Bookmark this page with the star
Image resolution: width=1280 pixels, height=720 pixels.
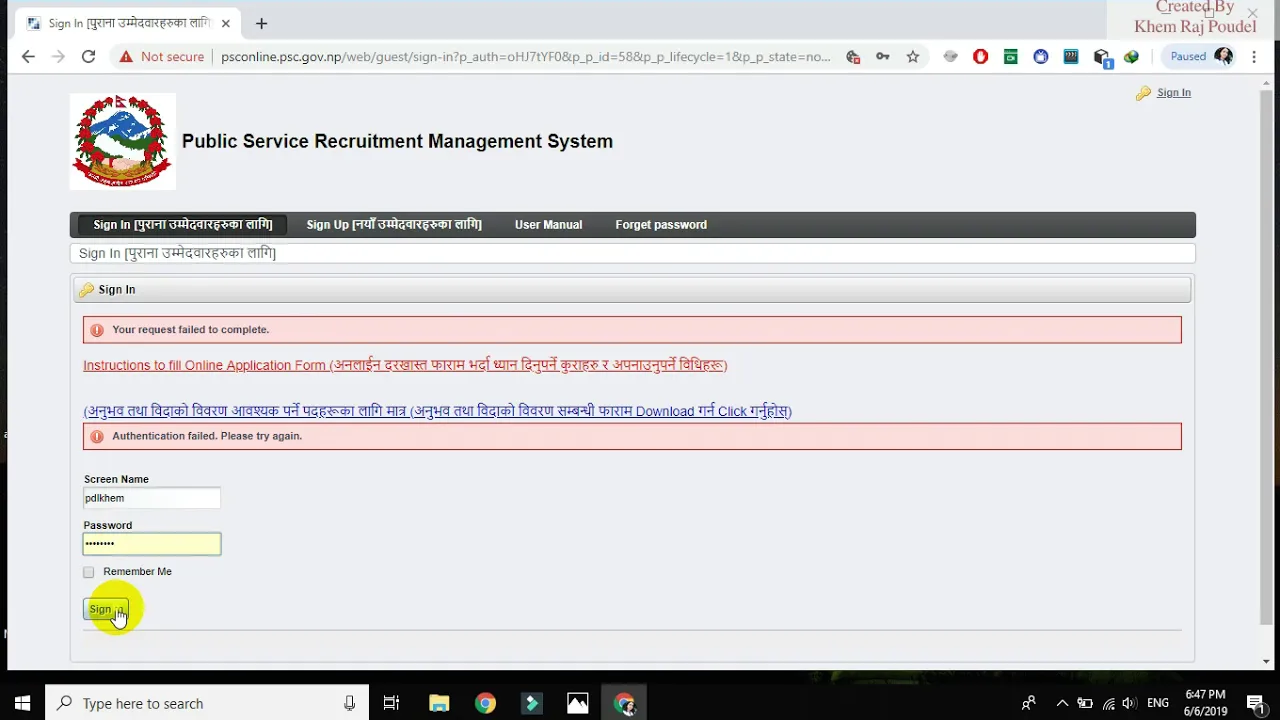click(913, 57)
